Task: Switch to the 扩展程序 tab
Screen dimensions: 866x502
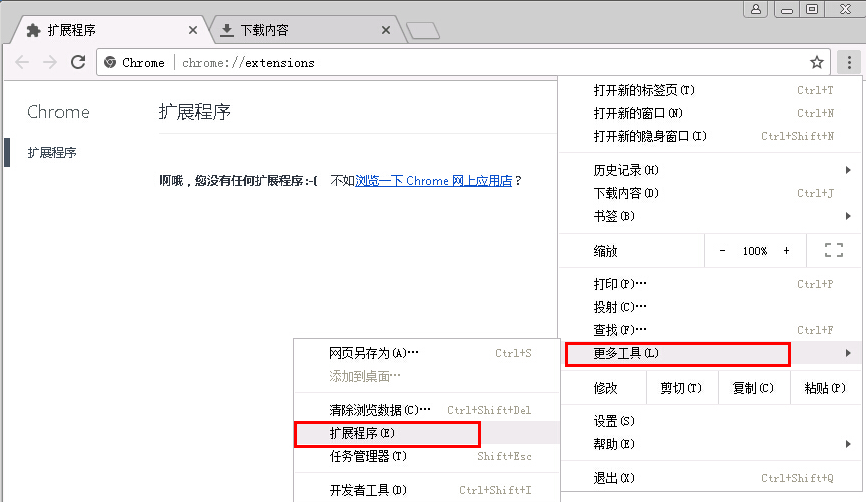Action: pos(108,30)
